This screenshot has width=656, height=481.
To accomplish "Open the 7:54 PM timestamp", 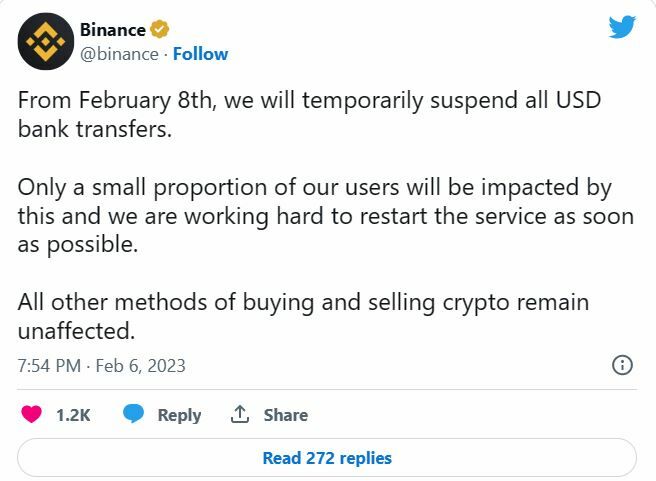I will (49, 366).
